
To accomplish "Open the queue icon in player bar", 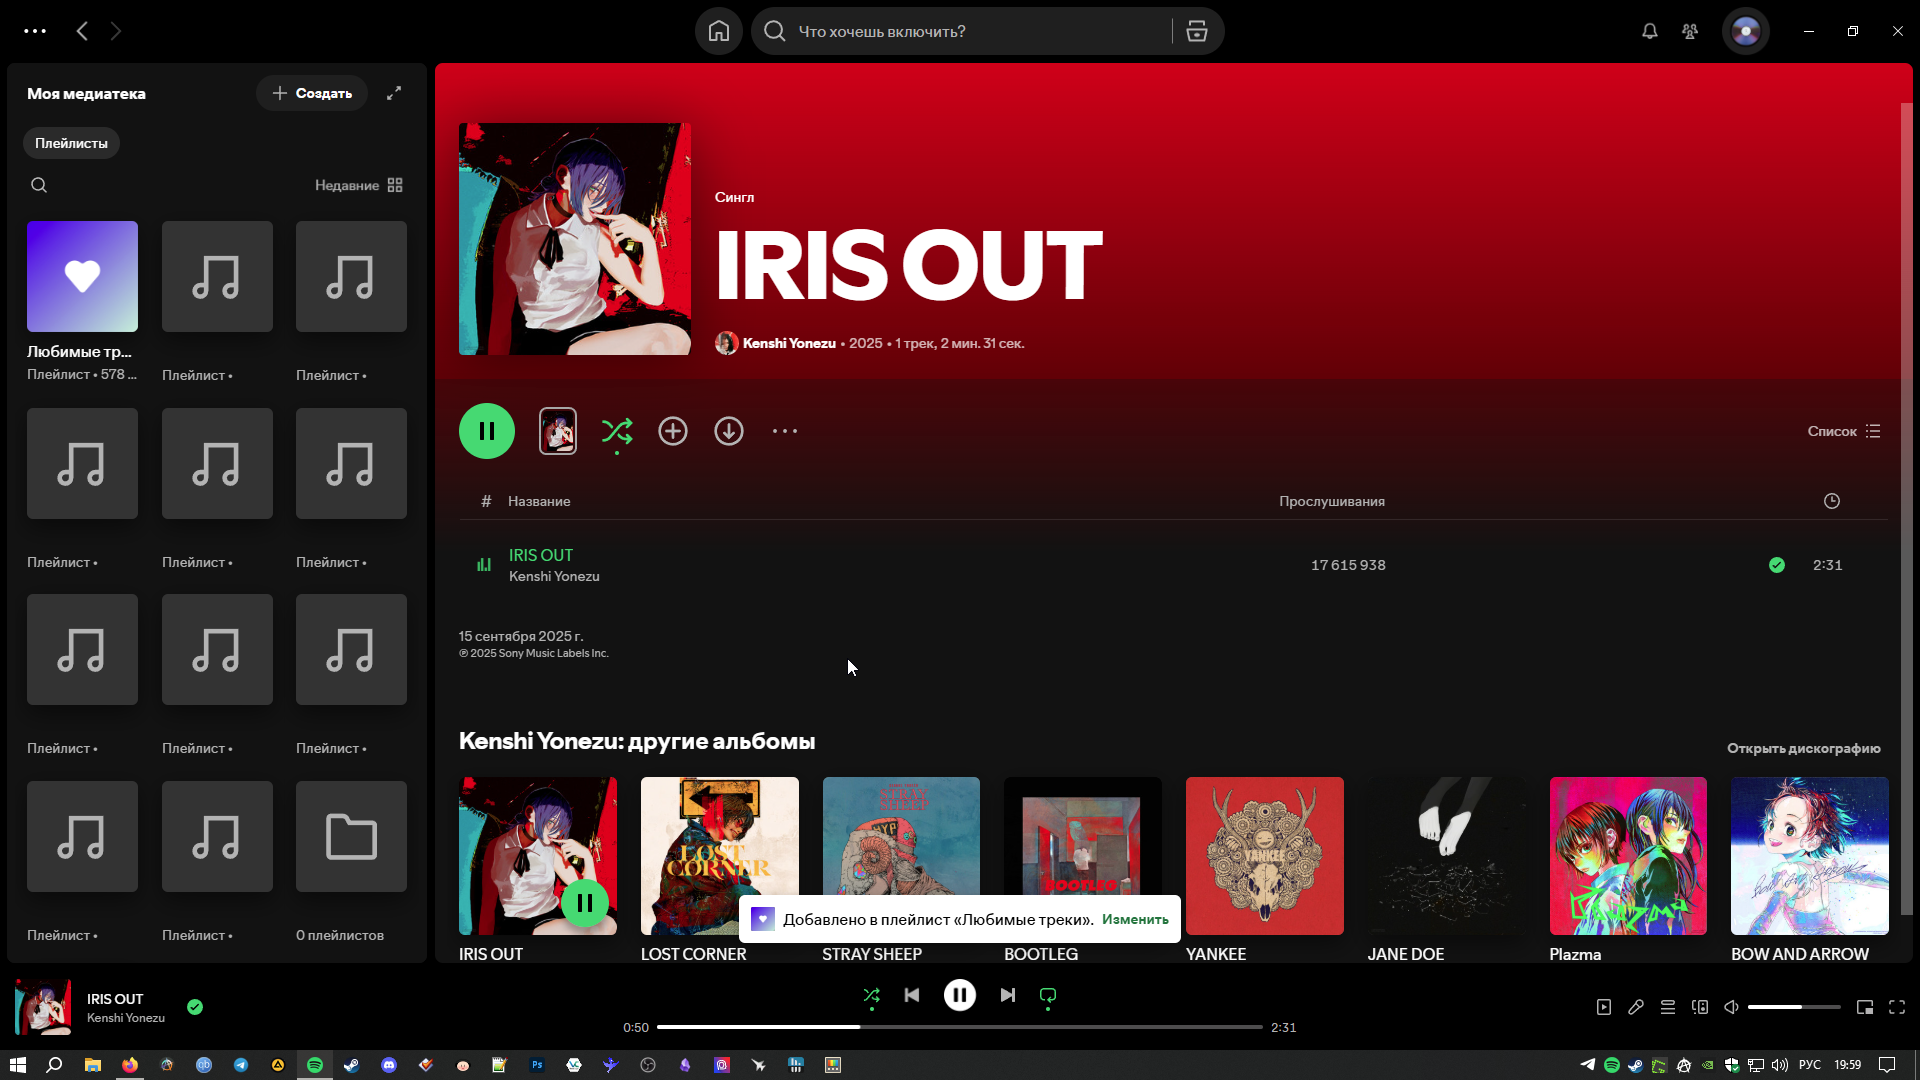I will point(1668,1007).
